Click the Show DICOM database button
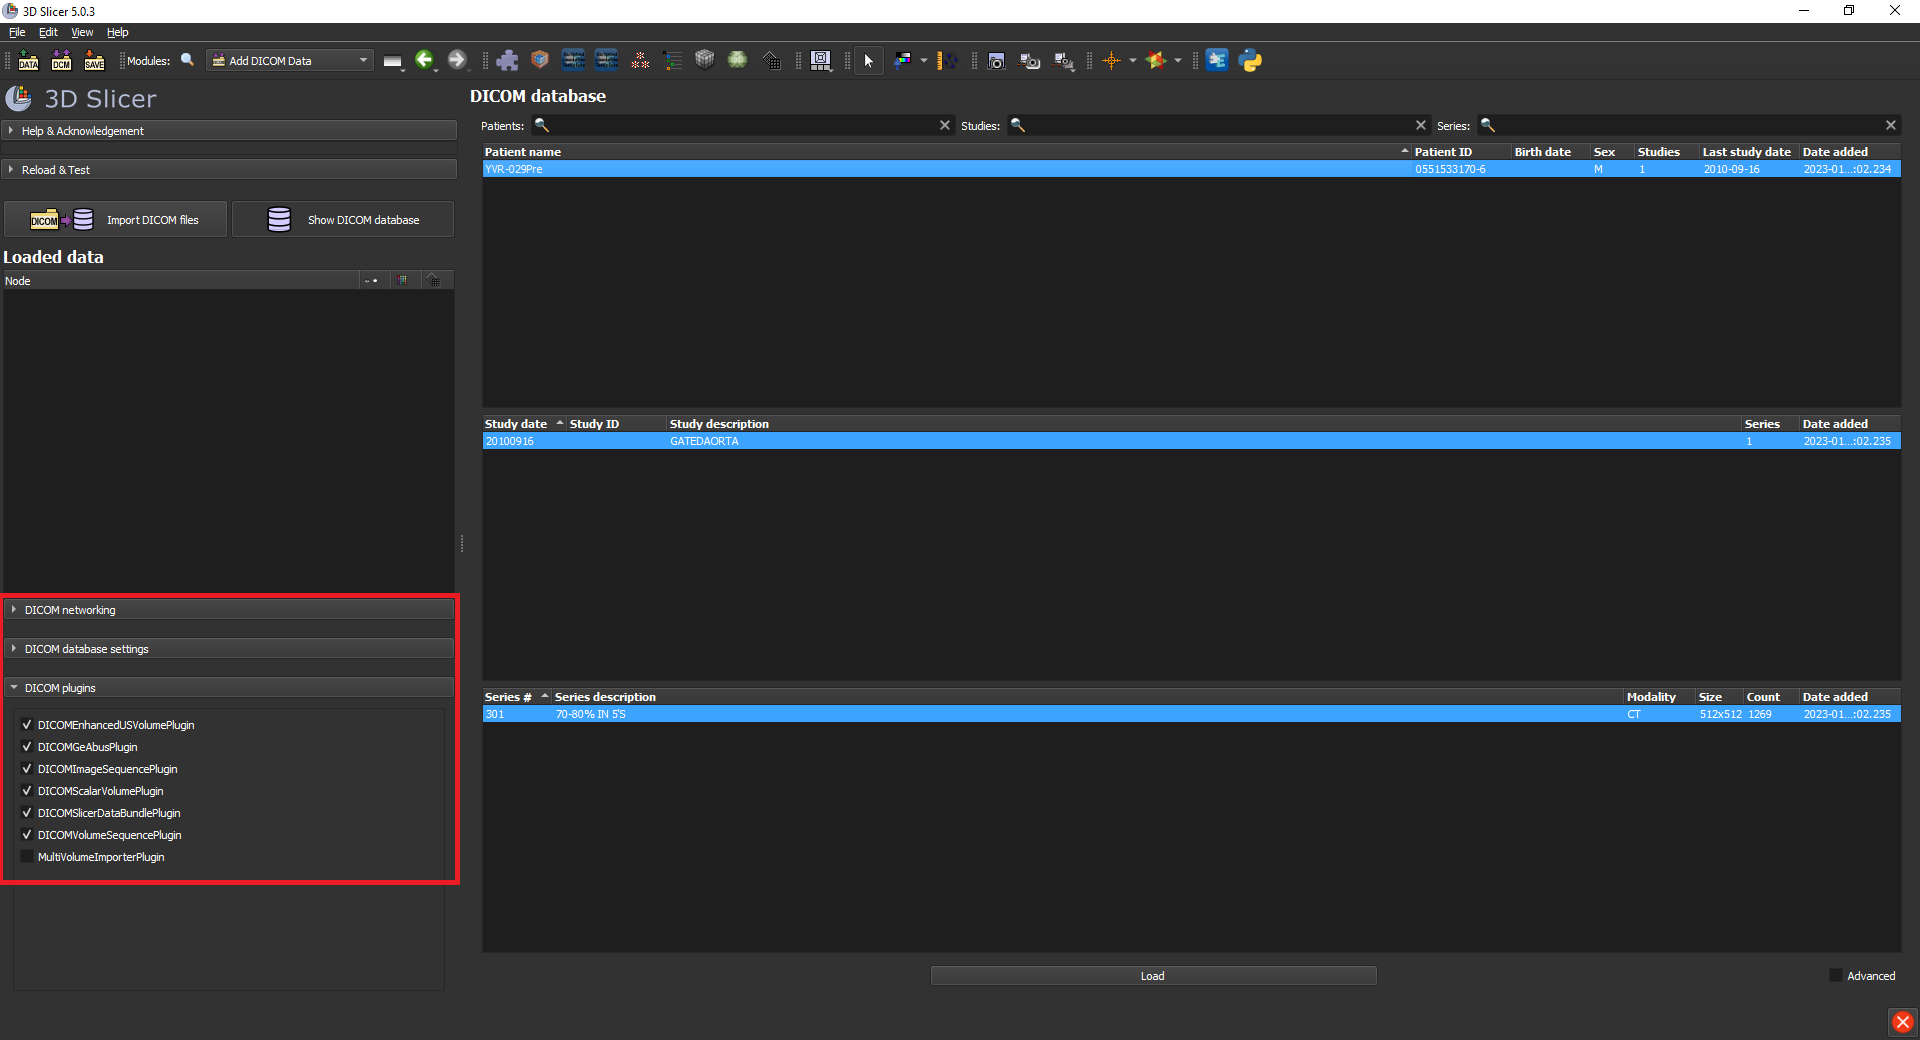The width and height of the screenshot is (1920, 1040). [x=343, y=220]
